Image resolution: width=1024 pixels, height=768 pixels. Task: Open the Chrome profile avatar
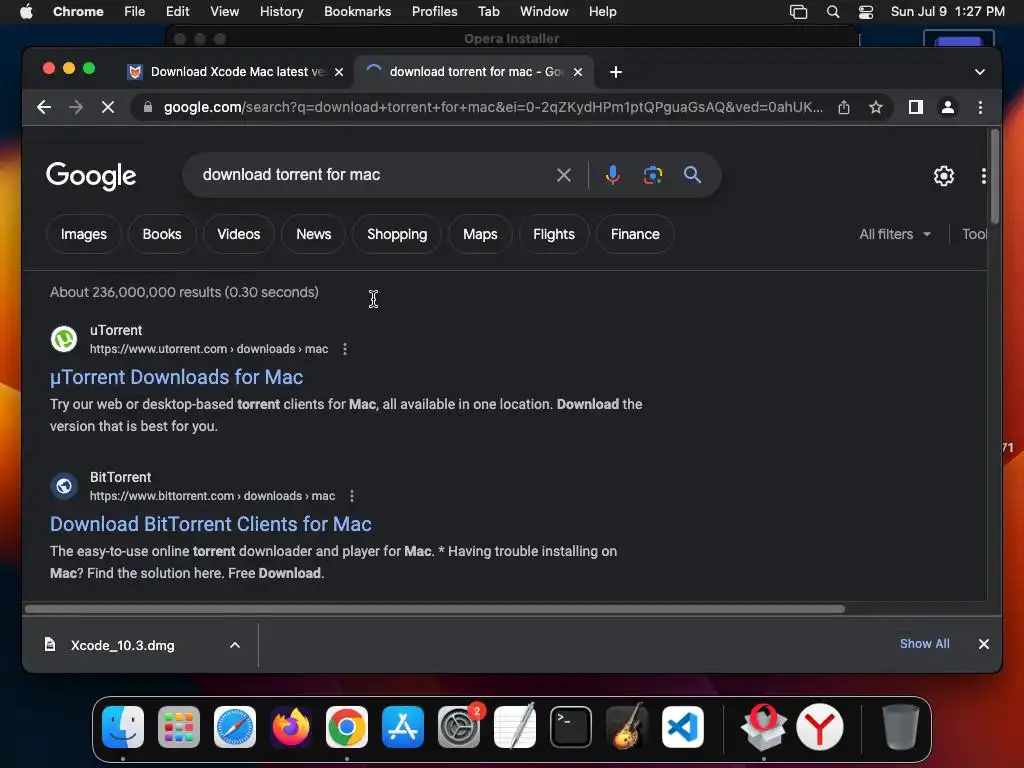(948, 107)
